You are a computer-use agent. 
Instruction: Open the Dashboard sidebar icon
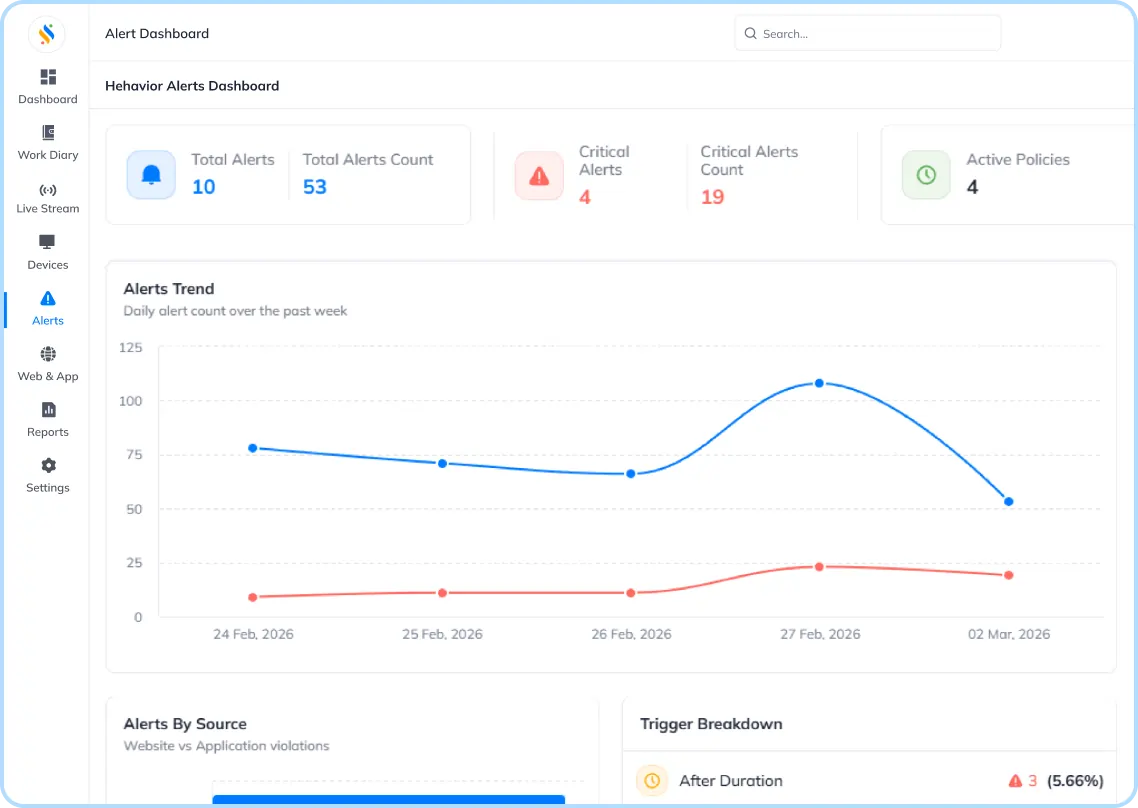pyautogui.click(x=48, y=77)
